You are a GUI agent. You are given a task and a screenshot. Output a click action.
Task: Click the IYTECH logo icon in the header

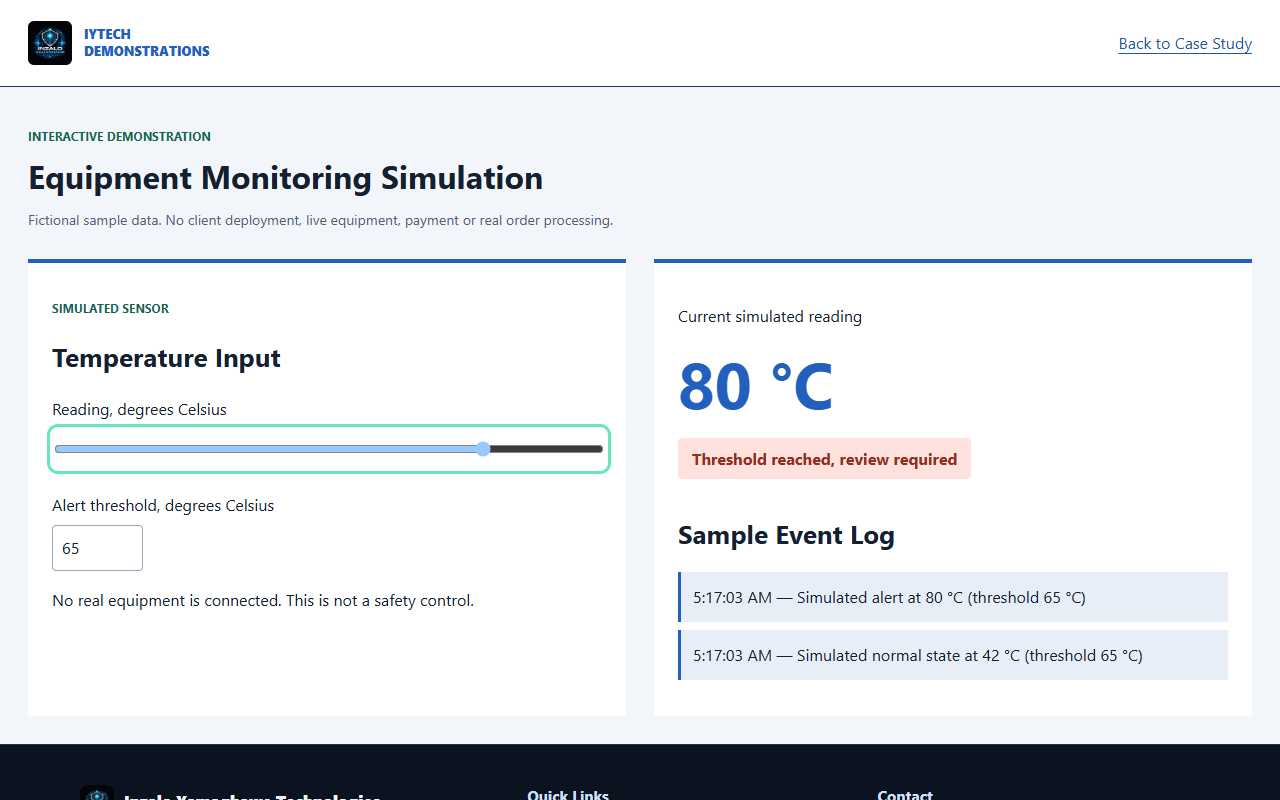(x=50, y=43)
